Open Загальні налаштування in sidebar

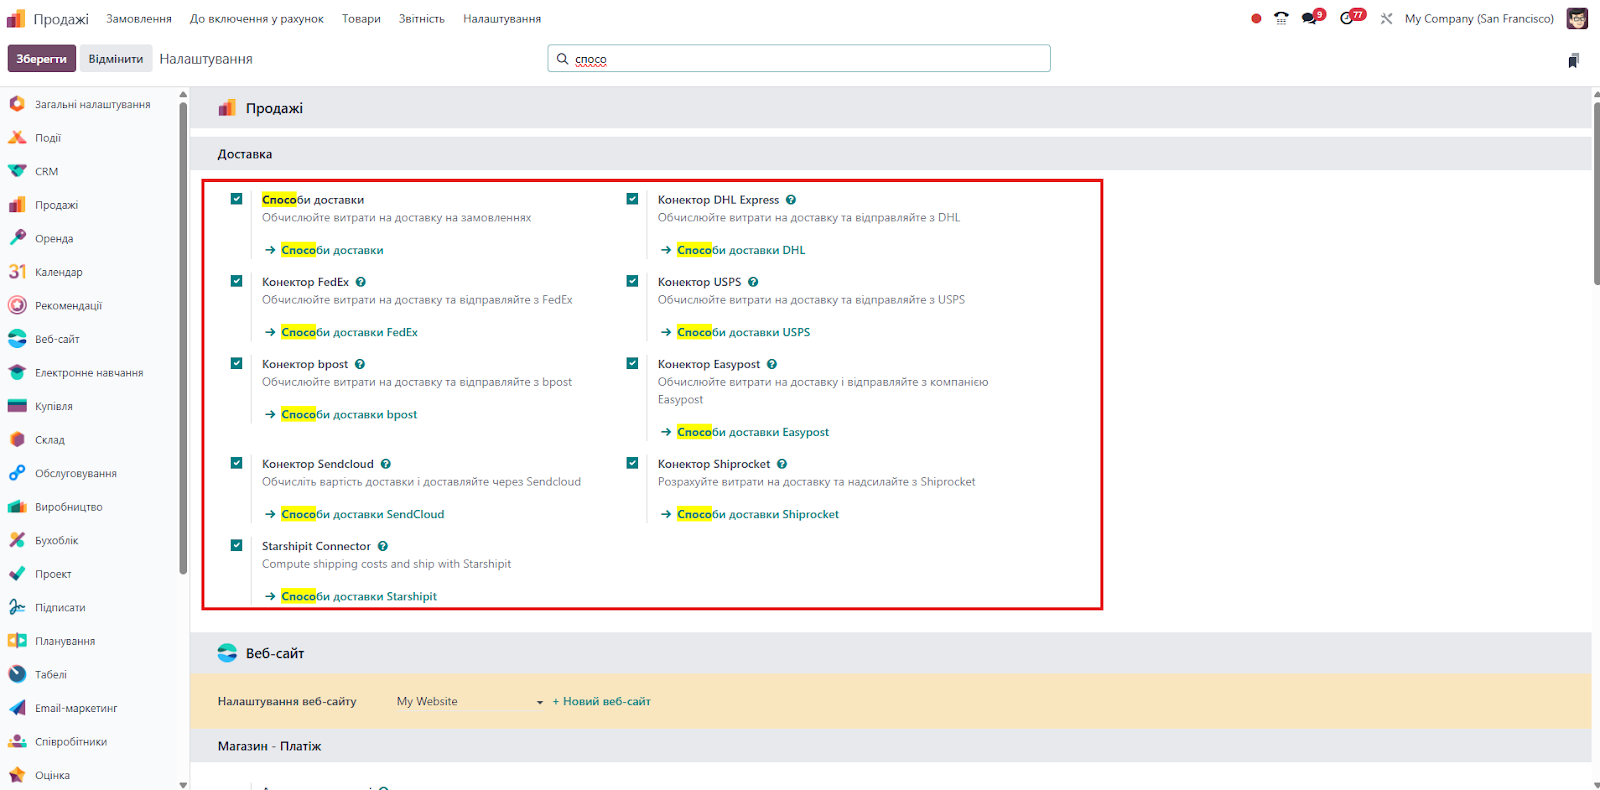tap(90, 104)
